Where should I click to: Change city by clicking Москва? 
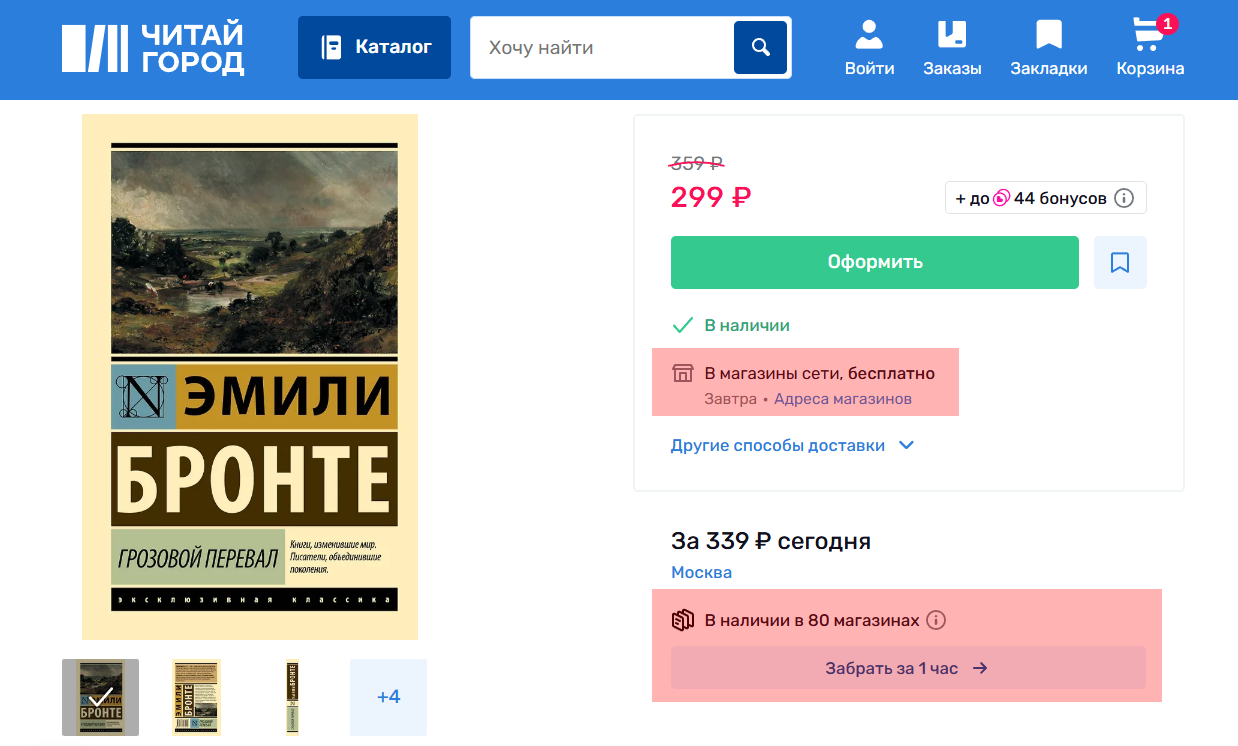point(701,572)
